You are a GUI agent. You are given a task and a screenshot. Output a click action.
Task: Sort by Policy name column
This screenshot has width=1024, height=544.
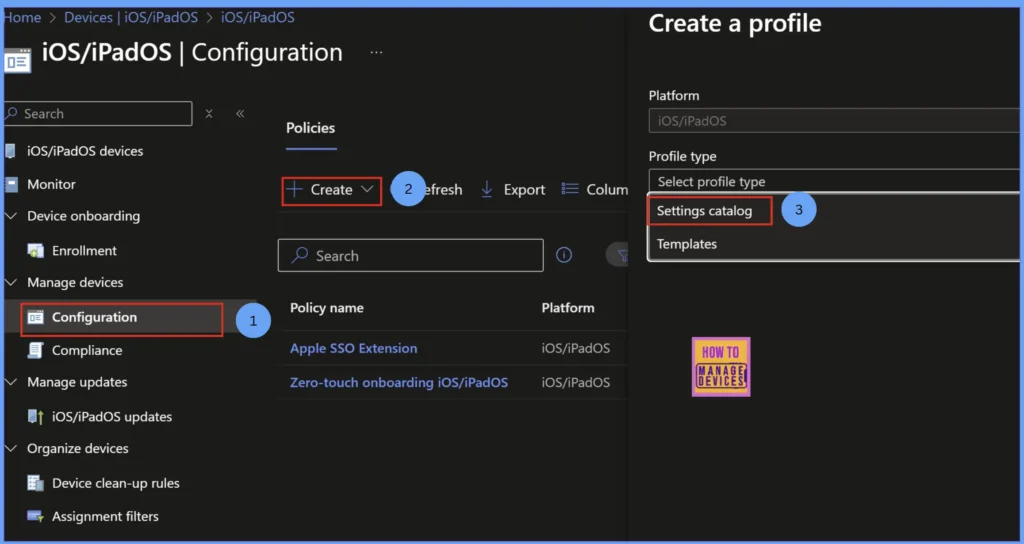tap(327, 308)
